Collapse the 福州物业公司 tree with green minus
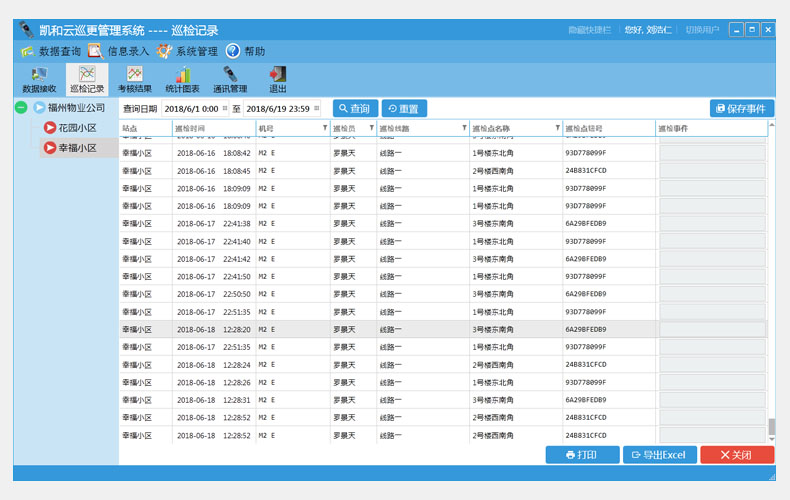 coord(21,107)
